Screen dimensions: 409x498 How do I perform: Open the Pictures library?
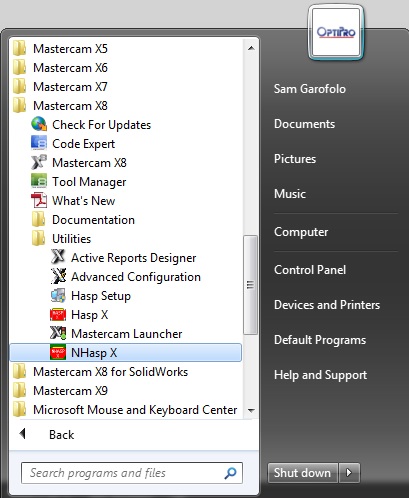295,159
